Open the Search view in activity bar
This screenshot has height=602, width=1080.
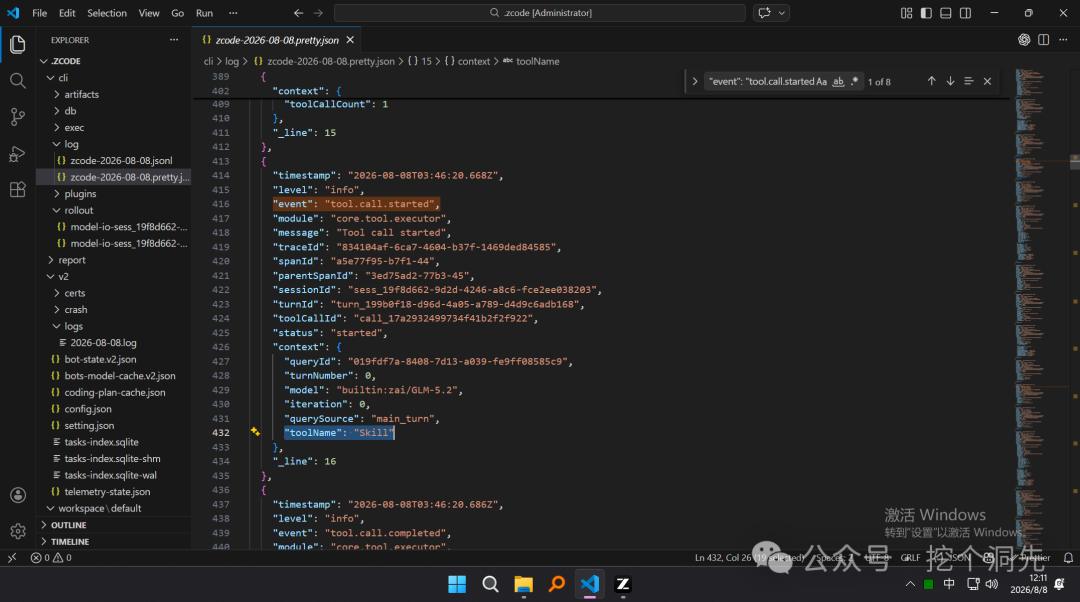pos(18,81)
